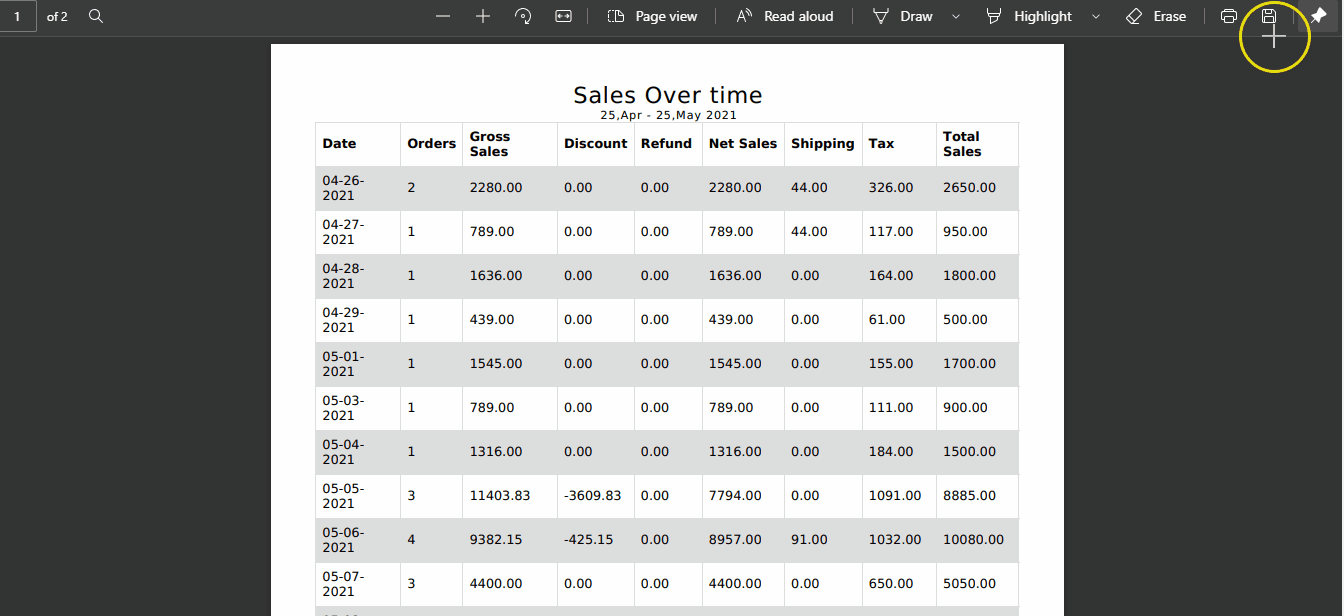Click the total sales value '2650.00'
The image size is (1344, 616).
tap(969, 188)
